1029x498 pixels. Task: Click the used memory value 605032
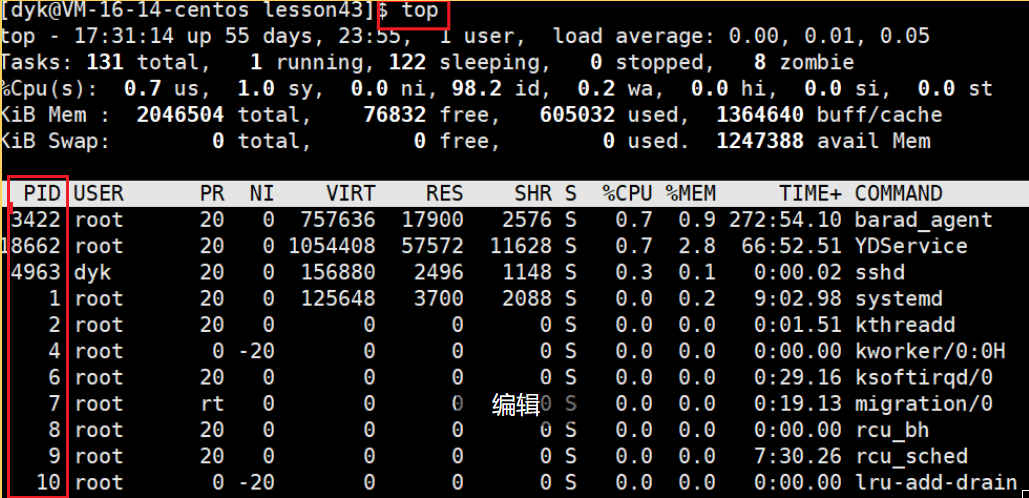[578, 115]
